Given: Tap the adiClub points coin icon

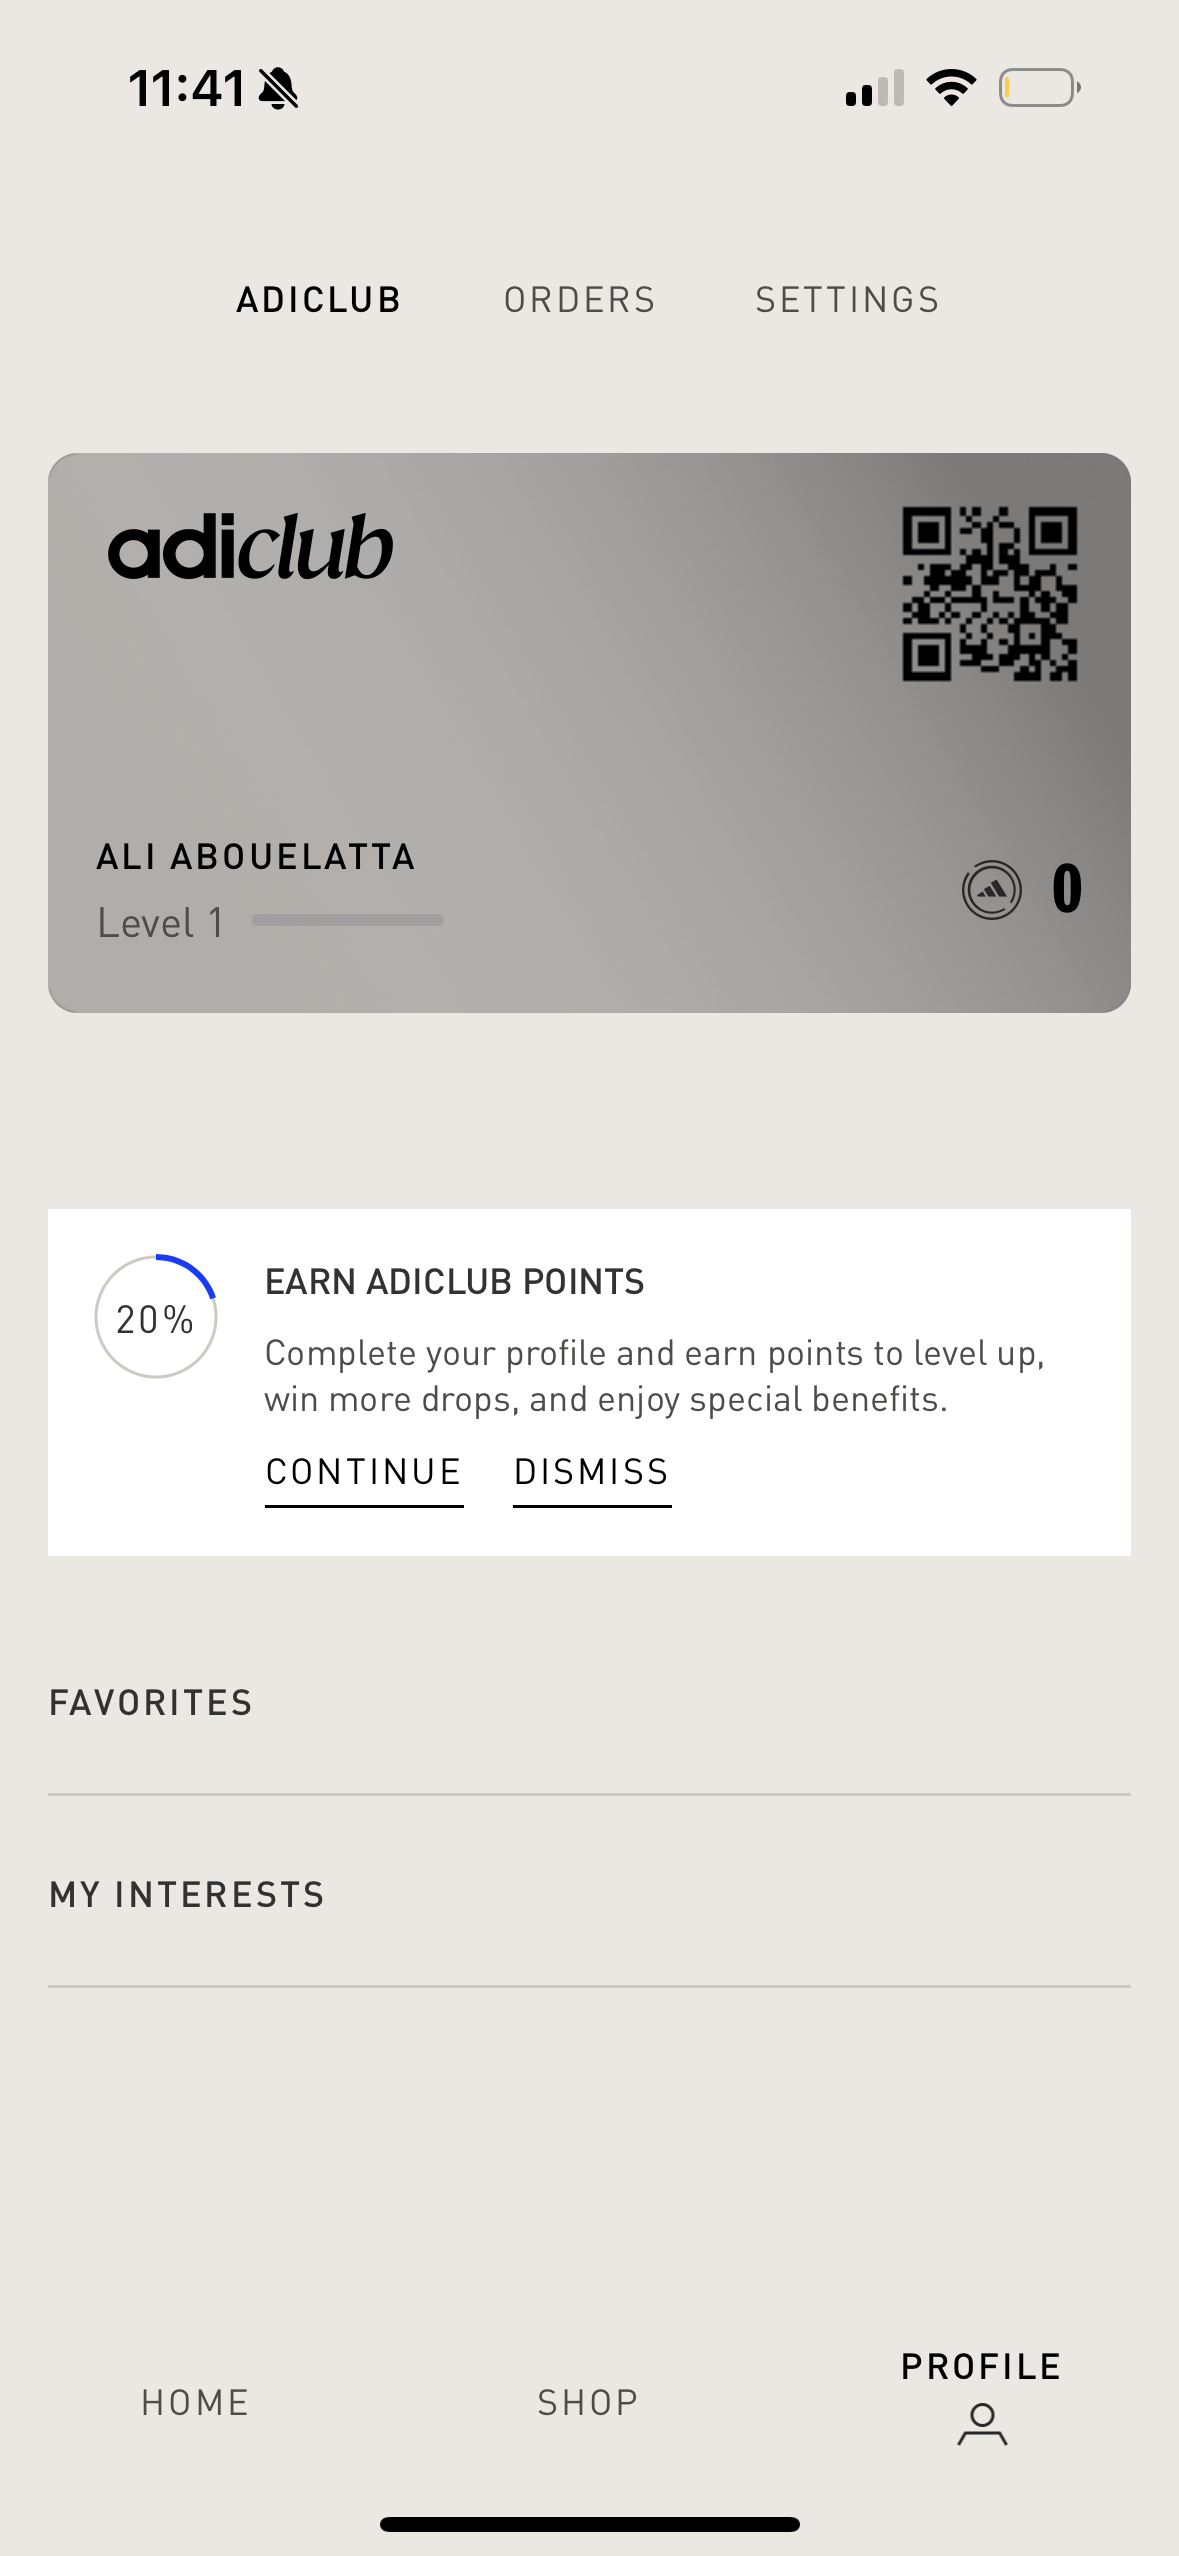Looking at the screenshot, I should [991, 890].
